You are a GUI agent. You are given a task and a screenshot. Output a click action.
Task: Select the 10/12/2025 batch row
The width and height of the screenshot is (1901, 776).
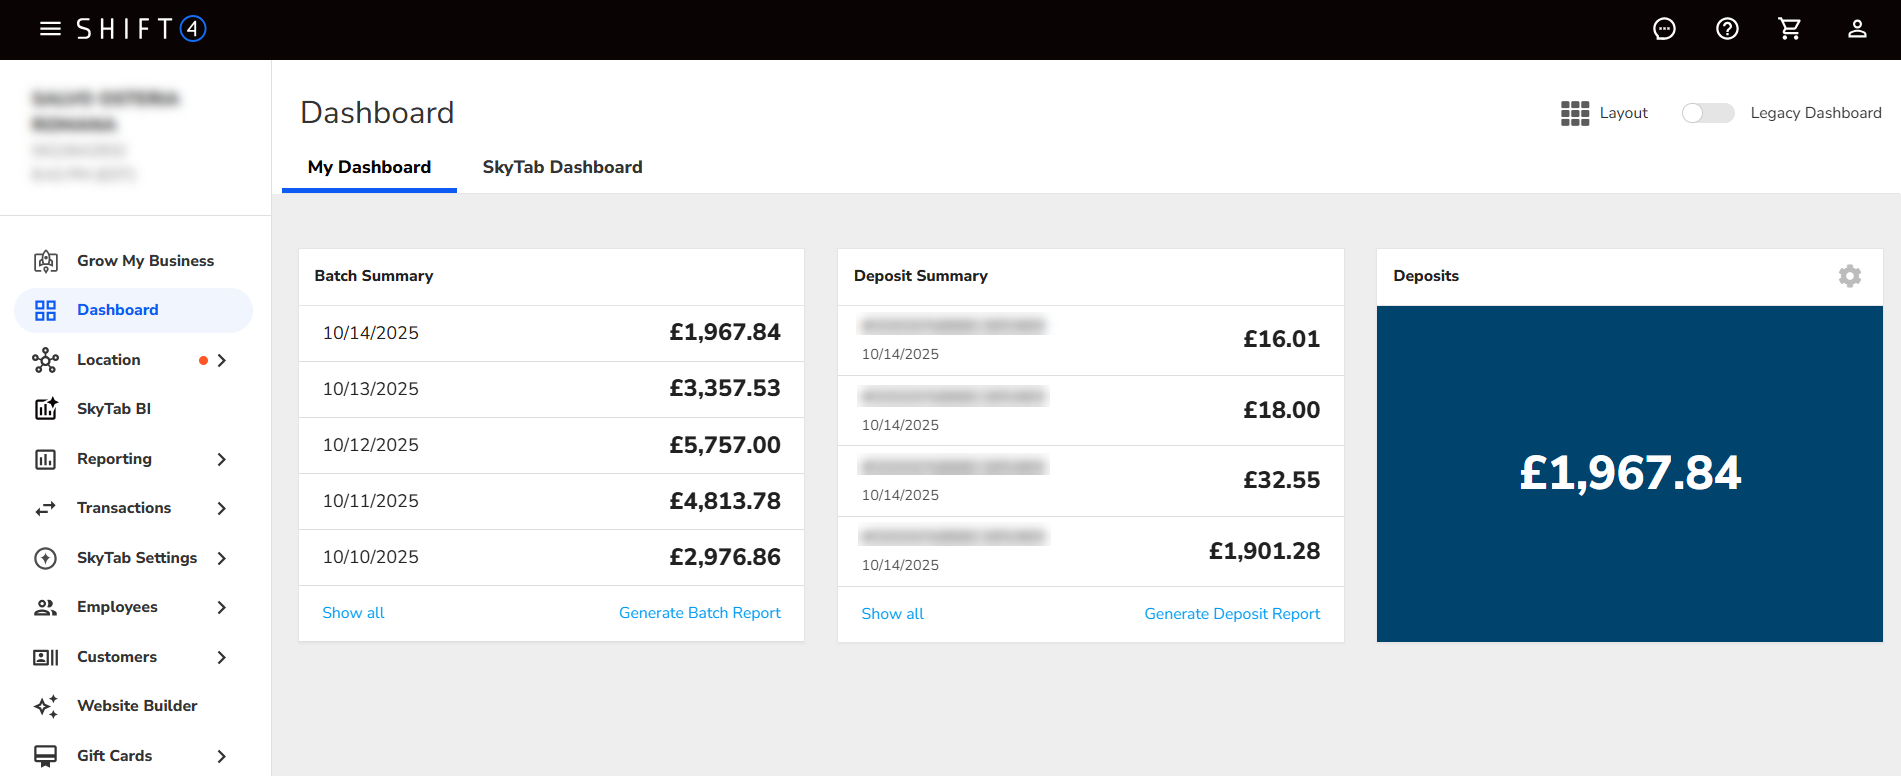pos(551,445)
